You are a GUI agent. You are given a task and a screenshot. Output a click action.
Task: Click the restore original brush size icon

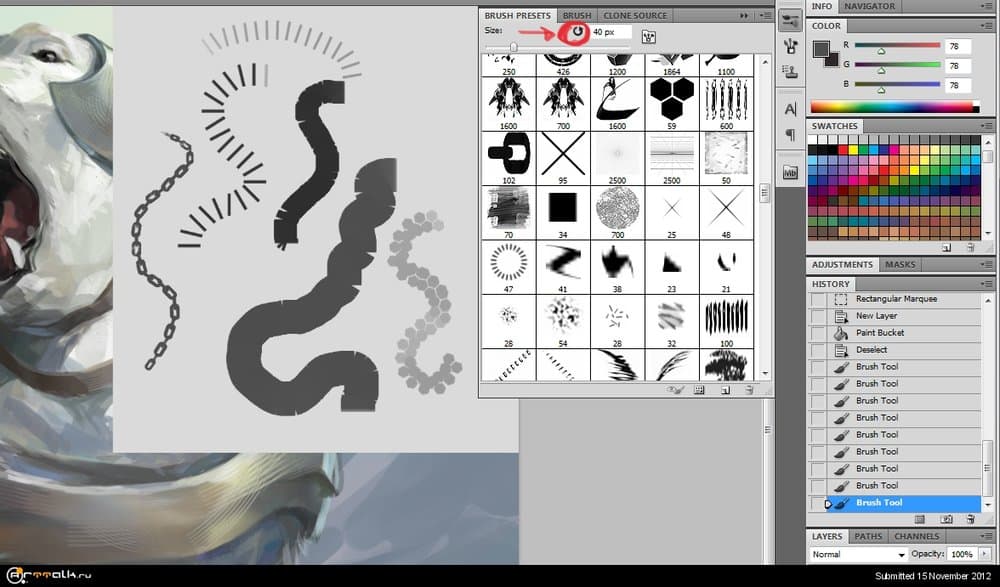[x=577, y=32]
